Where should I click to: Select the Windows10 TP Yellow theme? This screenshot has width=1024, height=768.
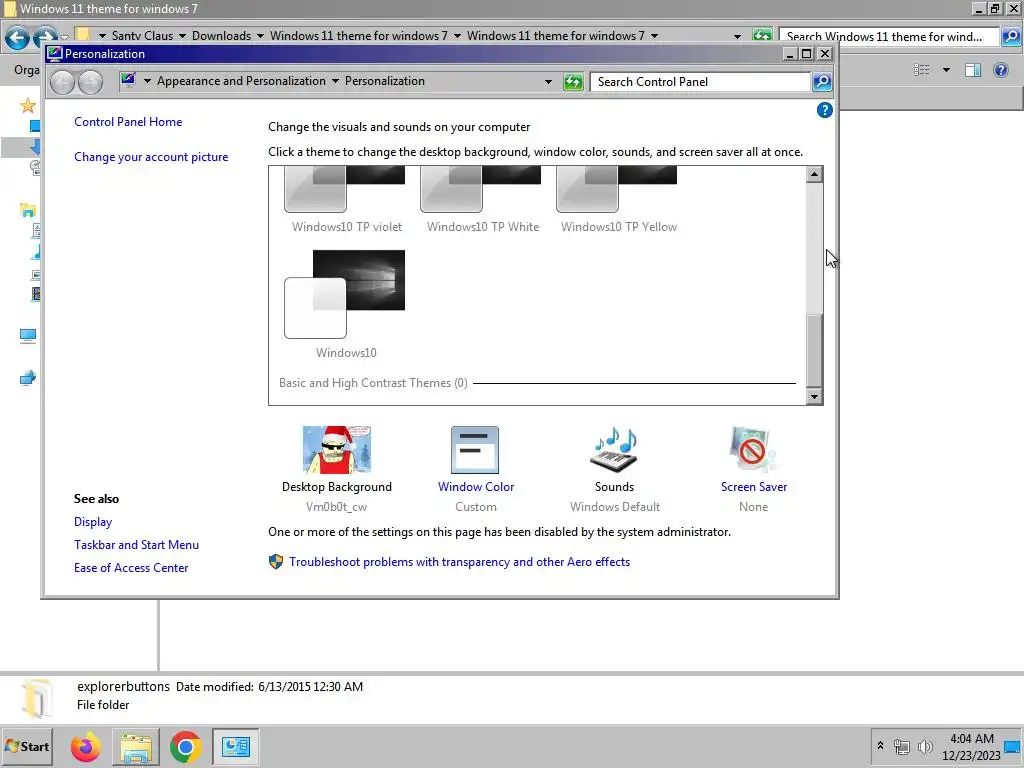coord(618,200)
